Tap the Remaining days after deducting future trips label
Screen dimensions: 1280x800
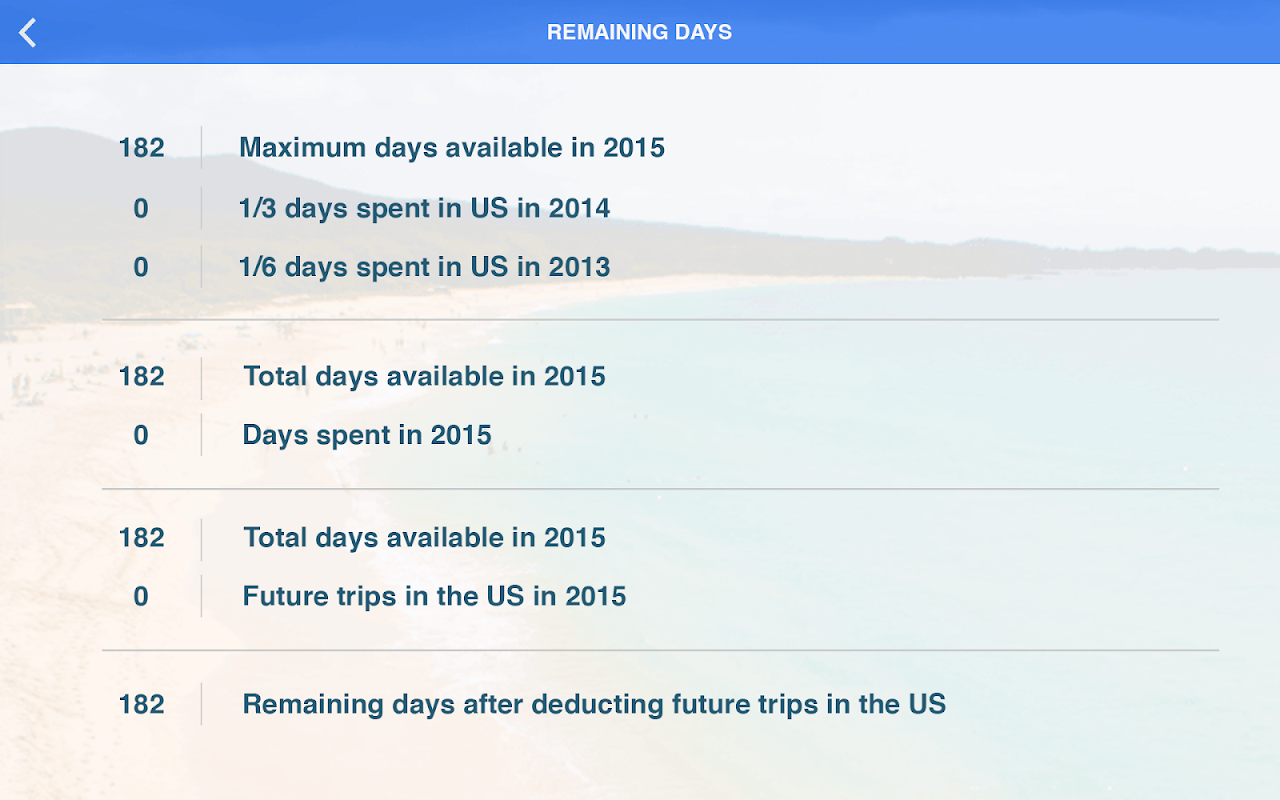click(x=594, y=704)
